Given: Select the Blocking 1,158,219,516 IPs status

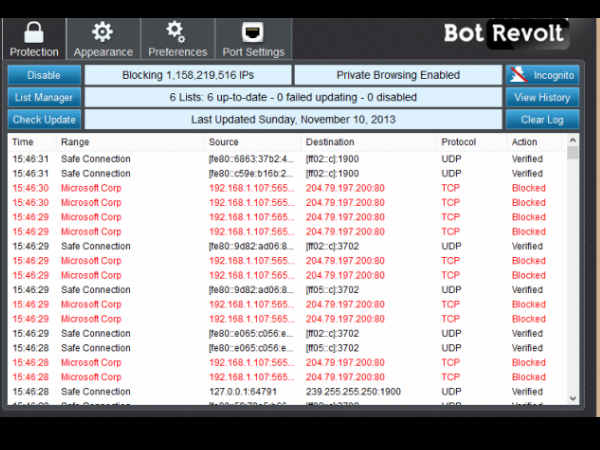Looking at the screenshot, I should (x=188, y=75).
